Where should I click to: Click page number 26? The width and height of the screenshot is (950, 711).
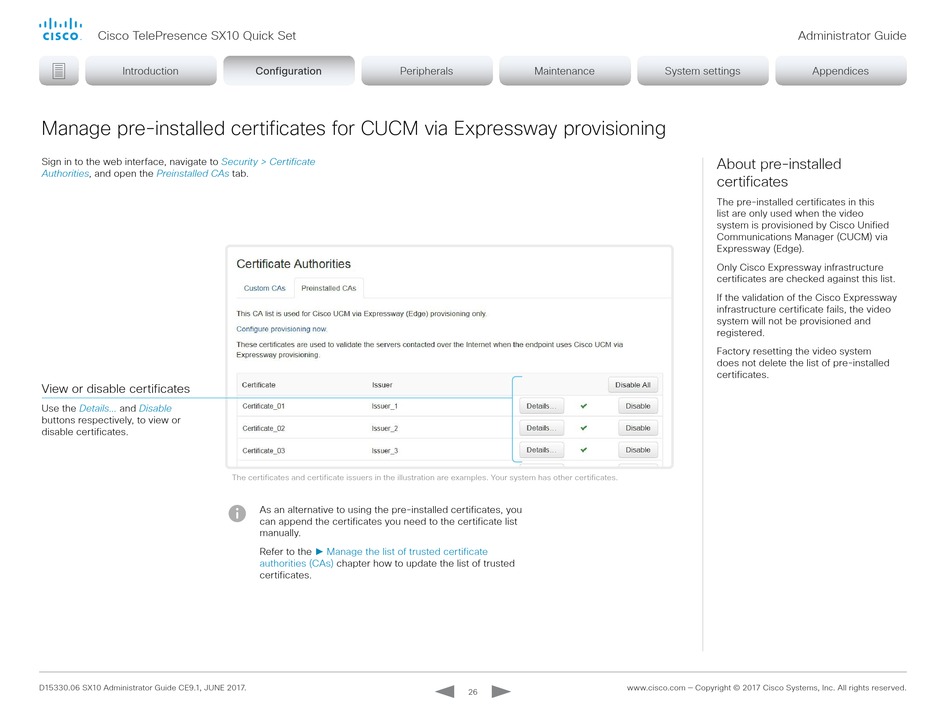coord(473,692)
